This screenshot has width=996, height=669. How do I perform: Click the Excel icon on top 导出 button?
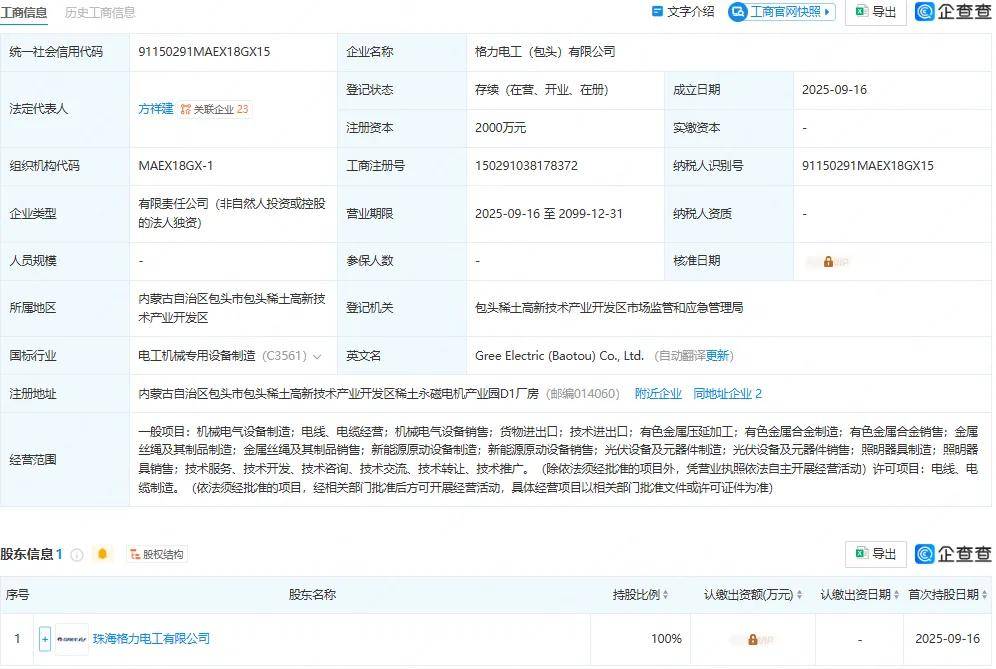tap(861, 11)
